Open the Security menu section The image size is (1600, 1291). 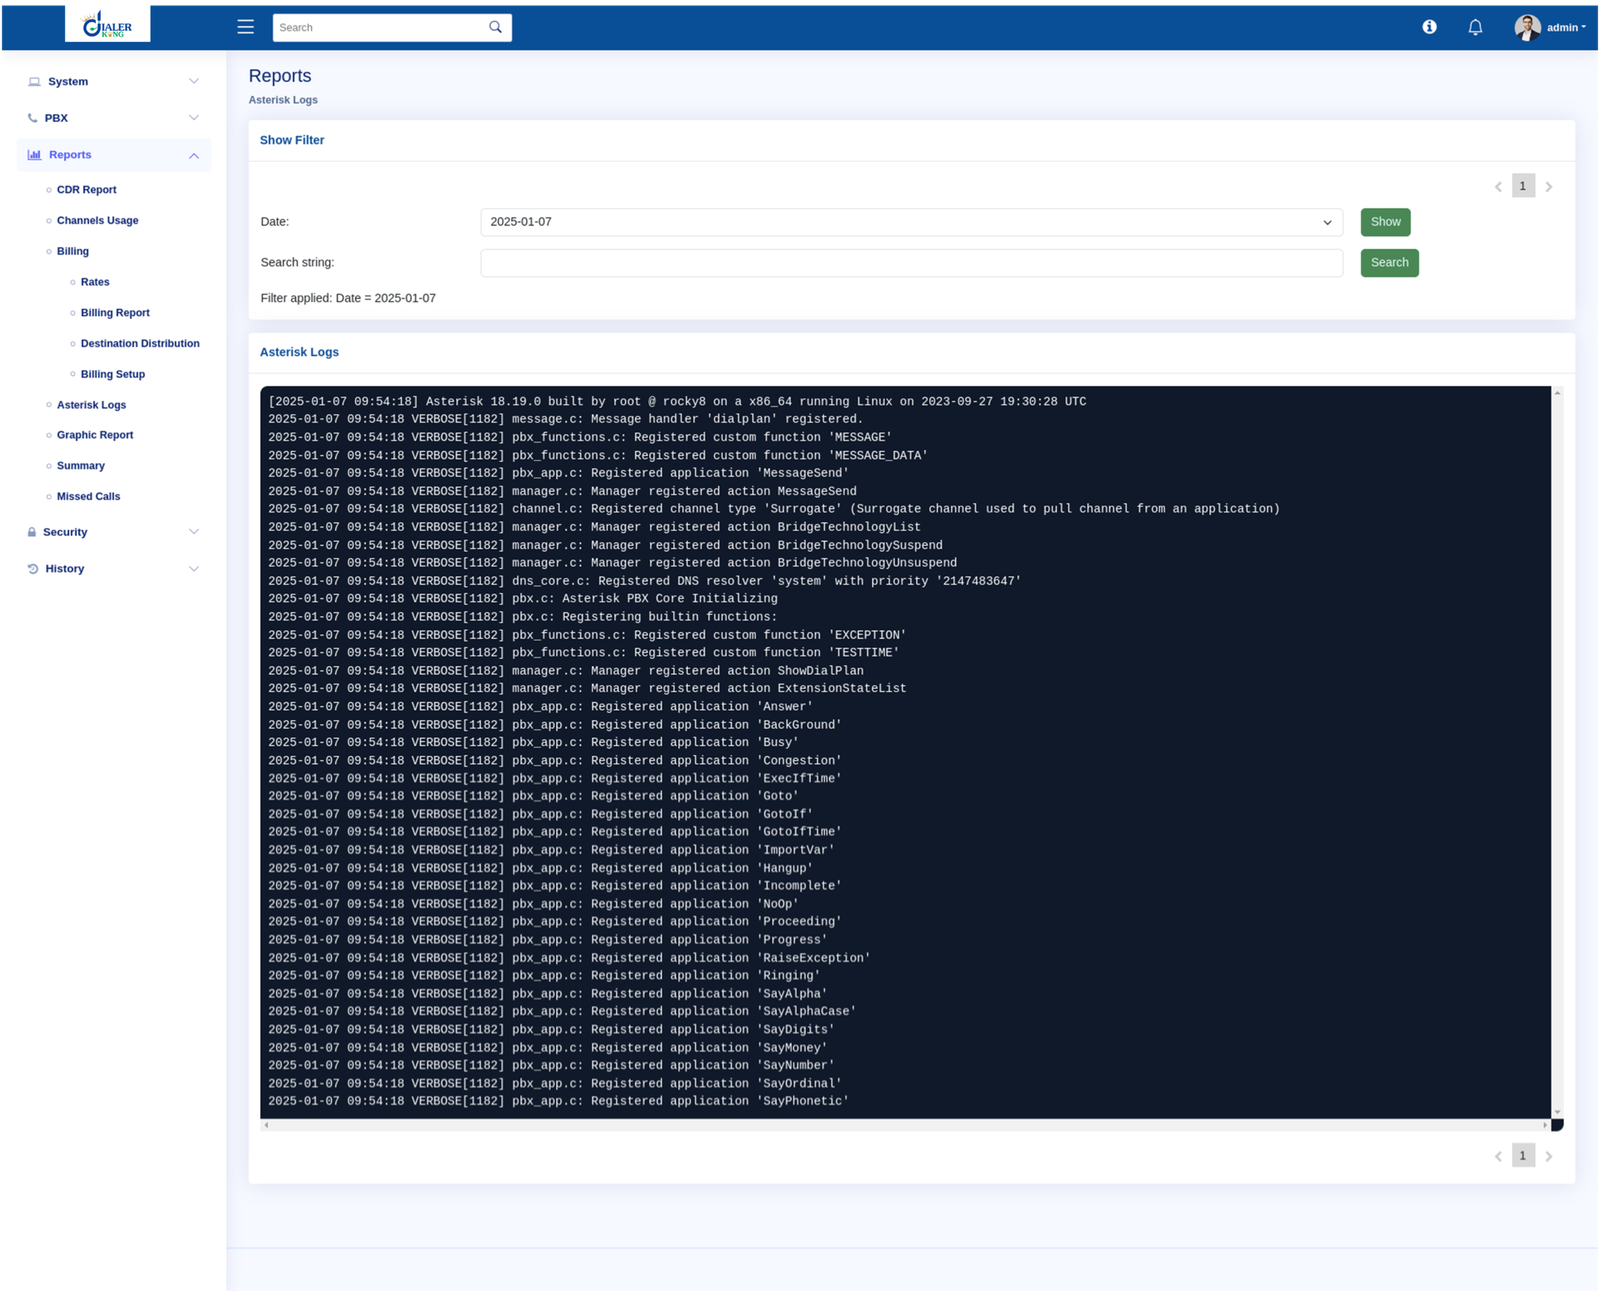click(114, 532)
